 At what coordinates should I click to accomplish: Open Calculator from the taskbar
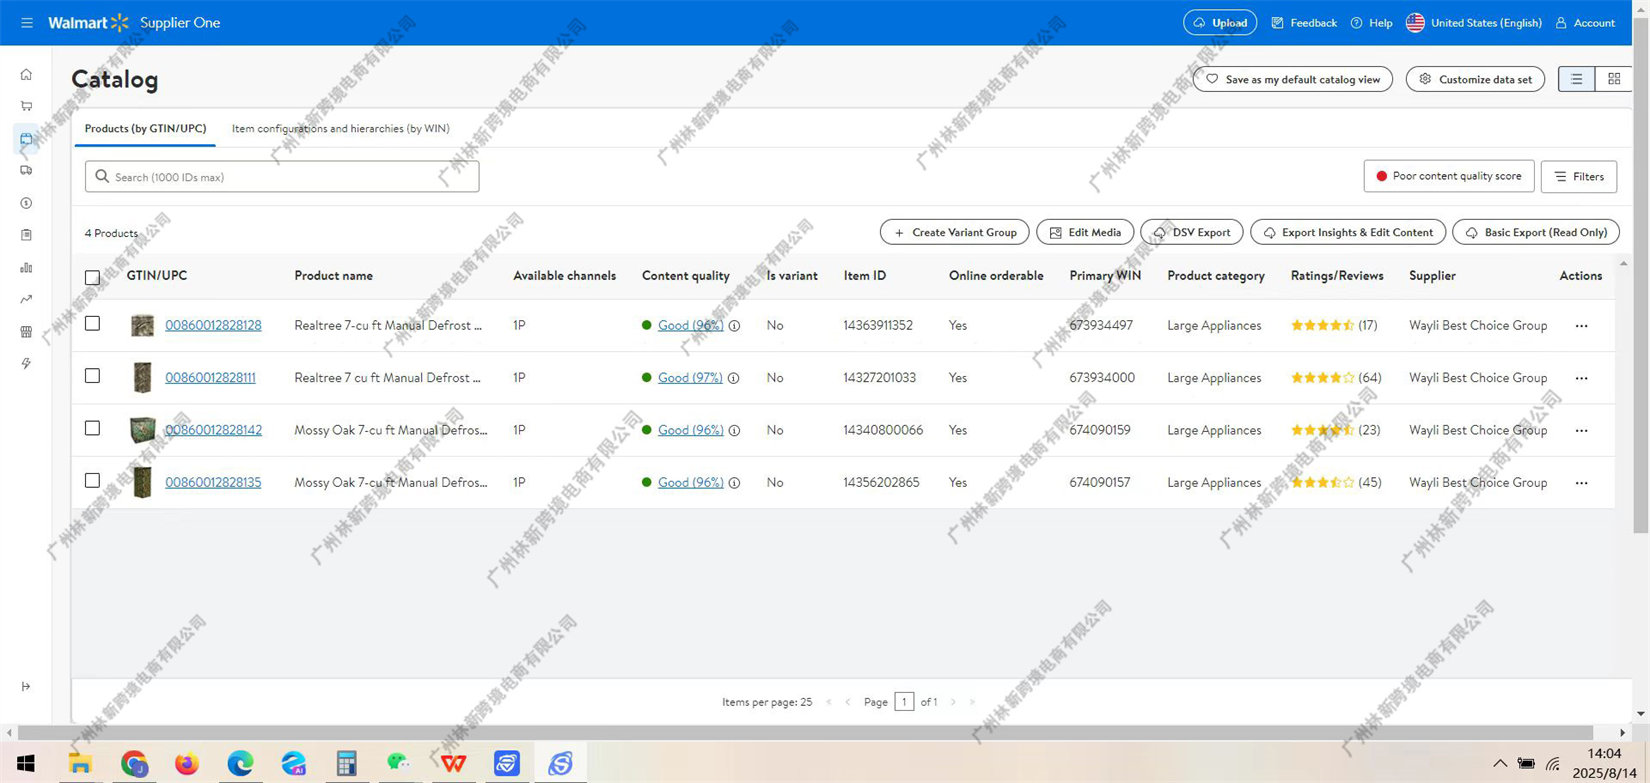click(346, 764)
